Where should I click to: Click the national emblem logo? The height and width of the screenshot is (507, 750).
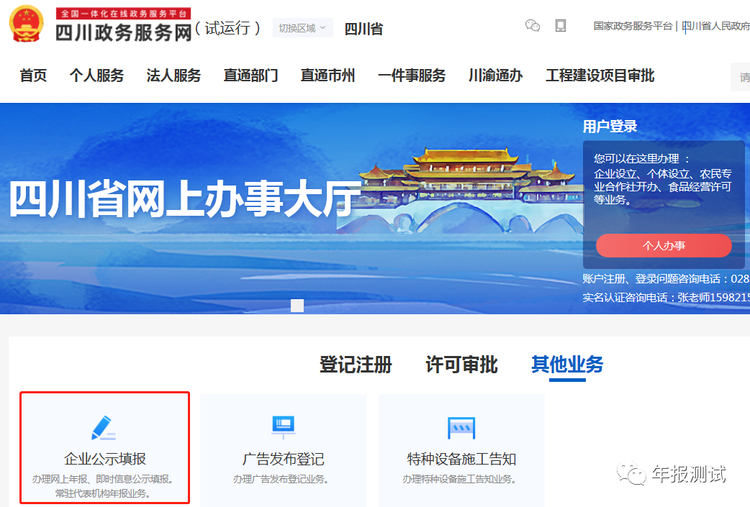(26, 23)
